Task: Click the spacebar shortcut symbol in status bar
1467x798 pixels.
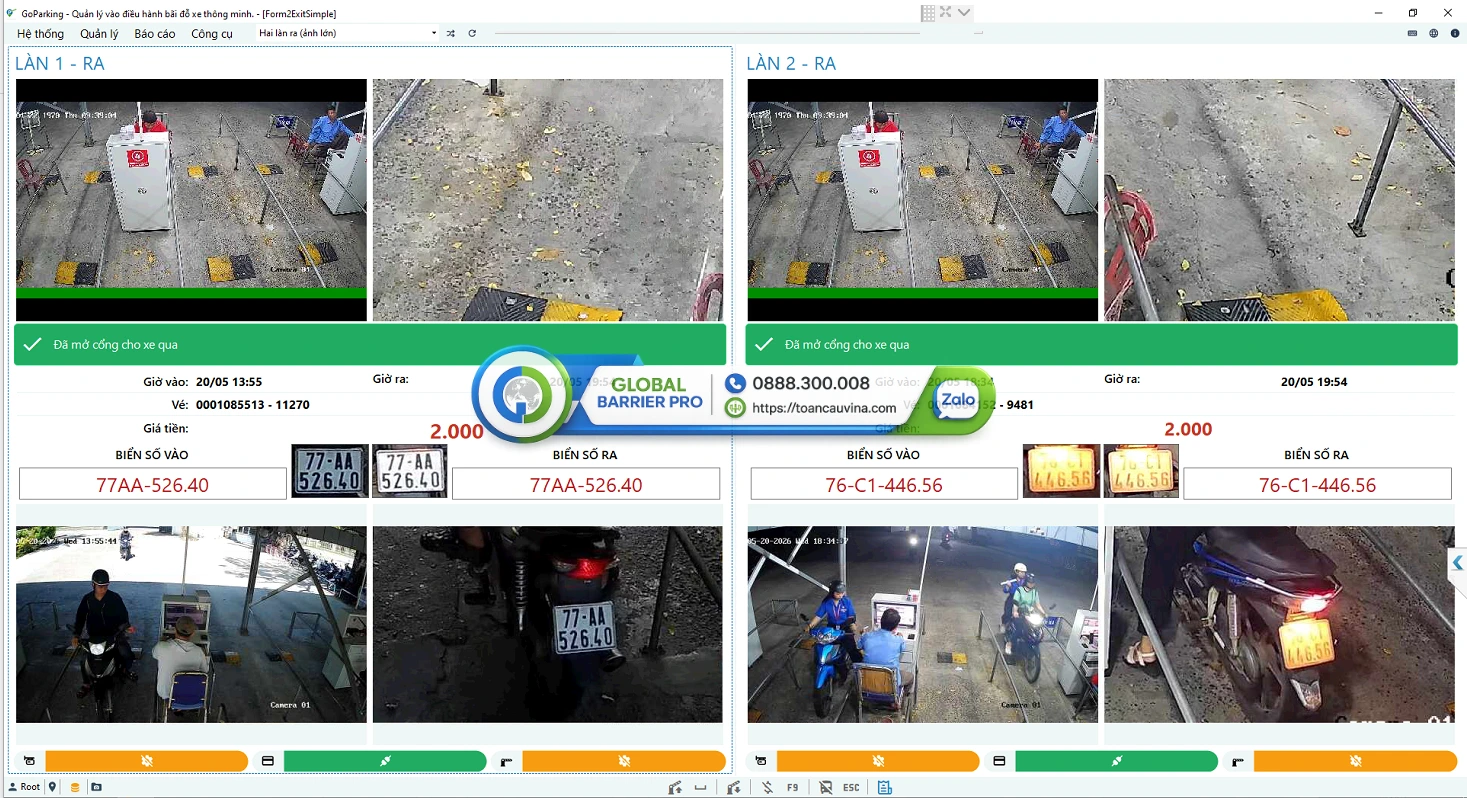Action: (x=700, y=788)
